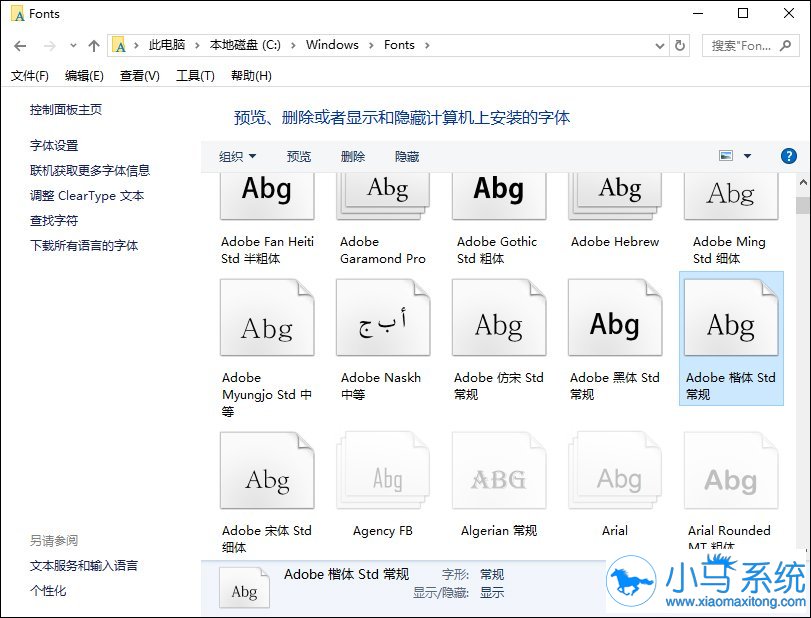Click 本地磁盘 (C:) in address path
811x618 pixels.
(245, 45)
